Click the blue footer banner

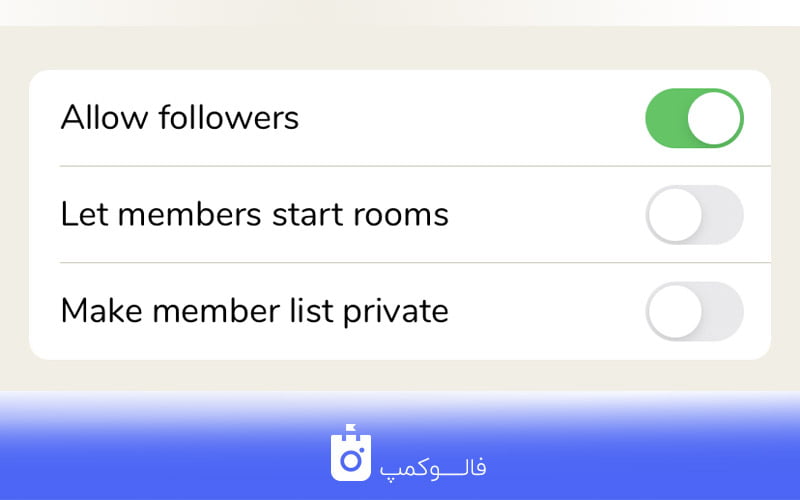pyautogui.click(x=400, y=446)
